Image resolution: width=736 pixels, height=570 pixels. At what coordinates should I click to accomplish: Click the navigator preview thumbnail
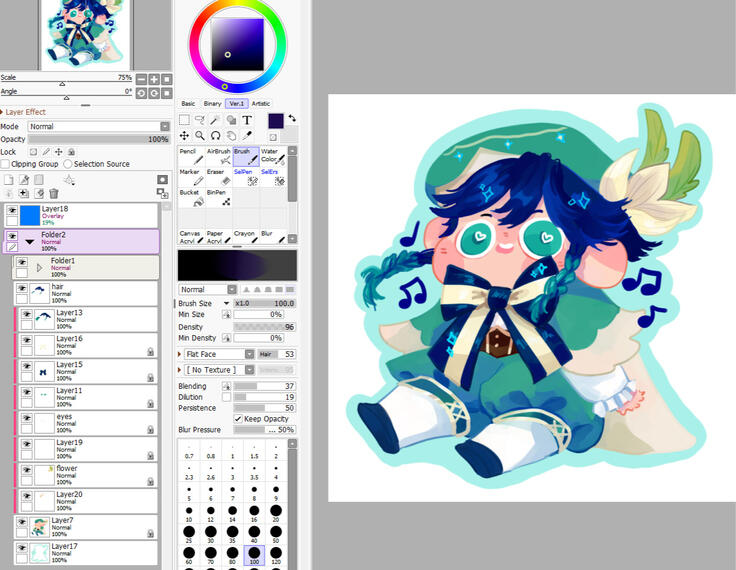(x=85, y=34)
